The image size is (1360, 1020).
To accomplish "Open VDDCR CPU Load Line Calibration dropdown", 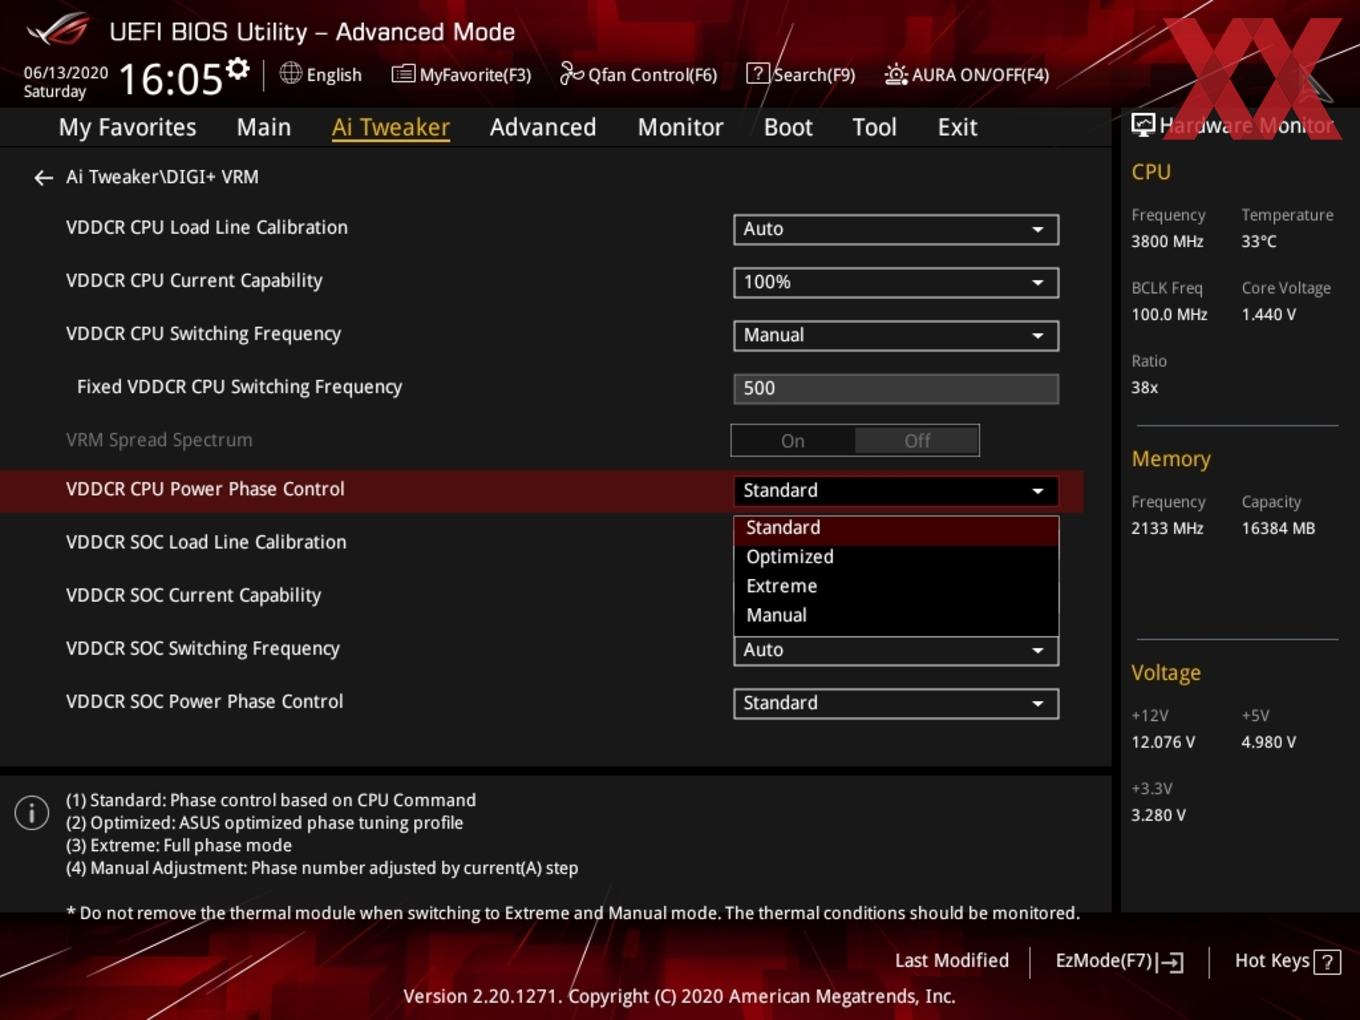I will pos(896,229).
